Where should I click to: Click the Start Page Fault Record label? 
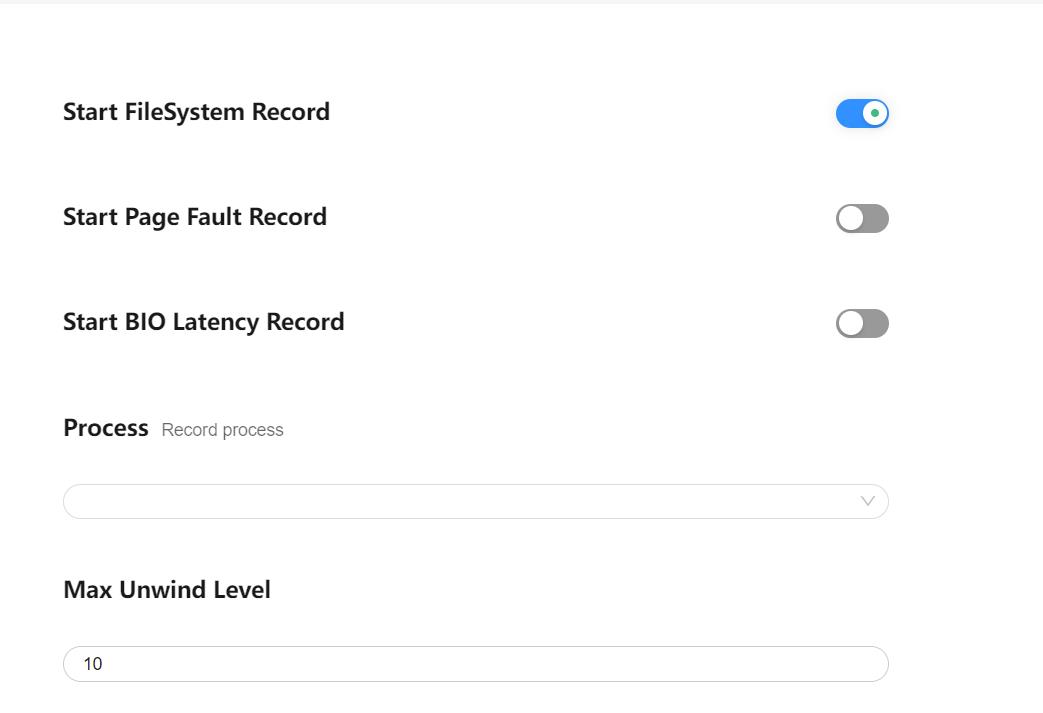[195, 217]
